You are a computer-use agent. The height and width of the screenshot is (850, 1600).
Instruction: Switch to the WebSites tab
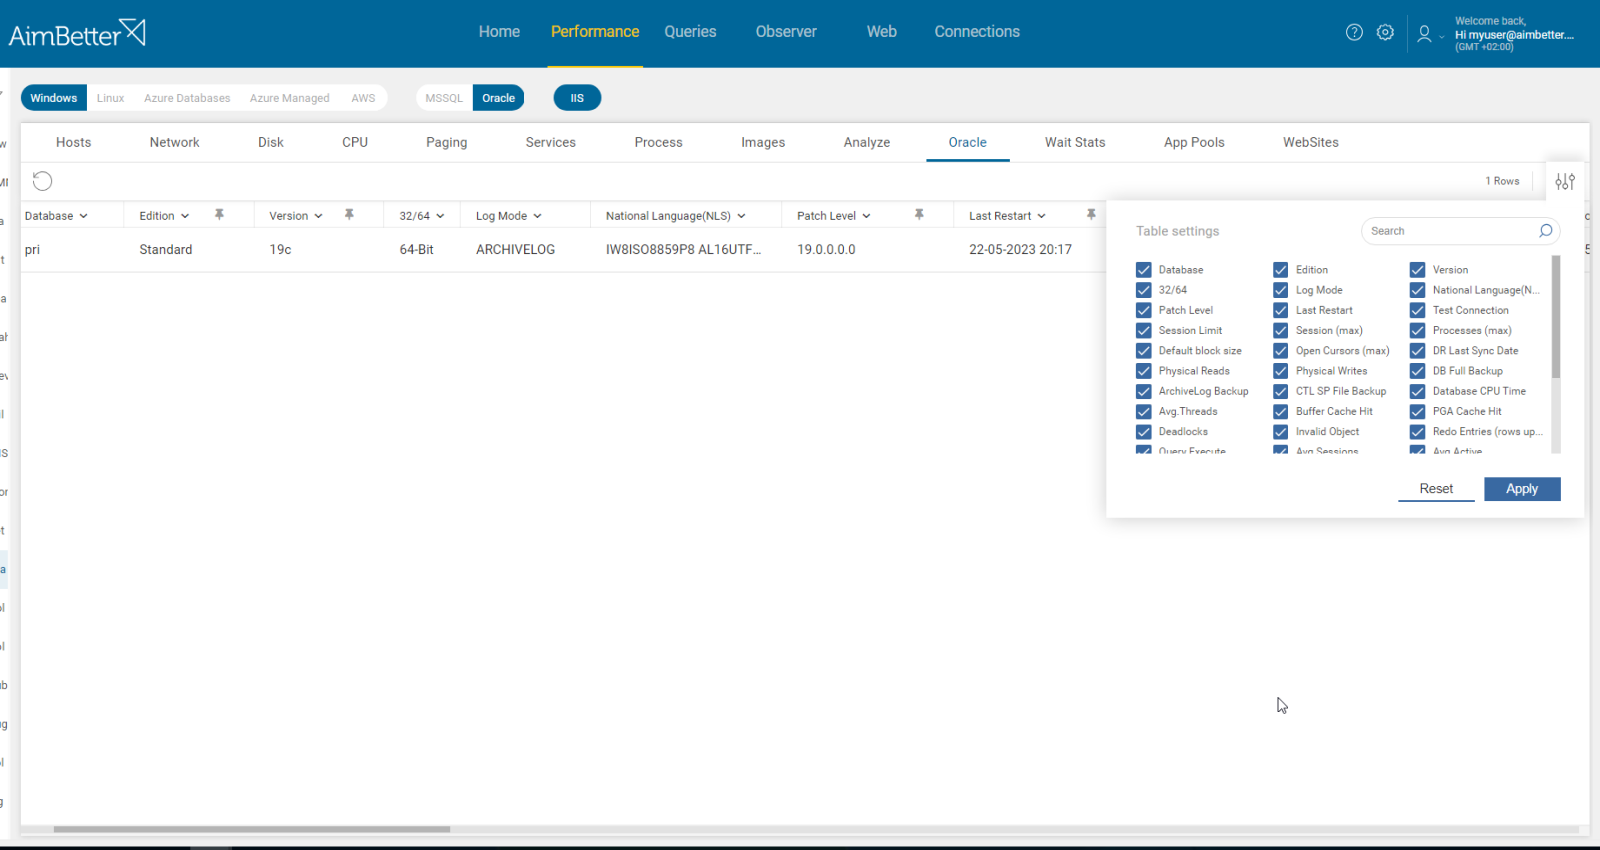coord(1311,142)
